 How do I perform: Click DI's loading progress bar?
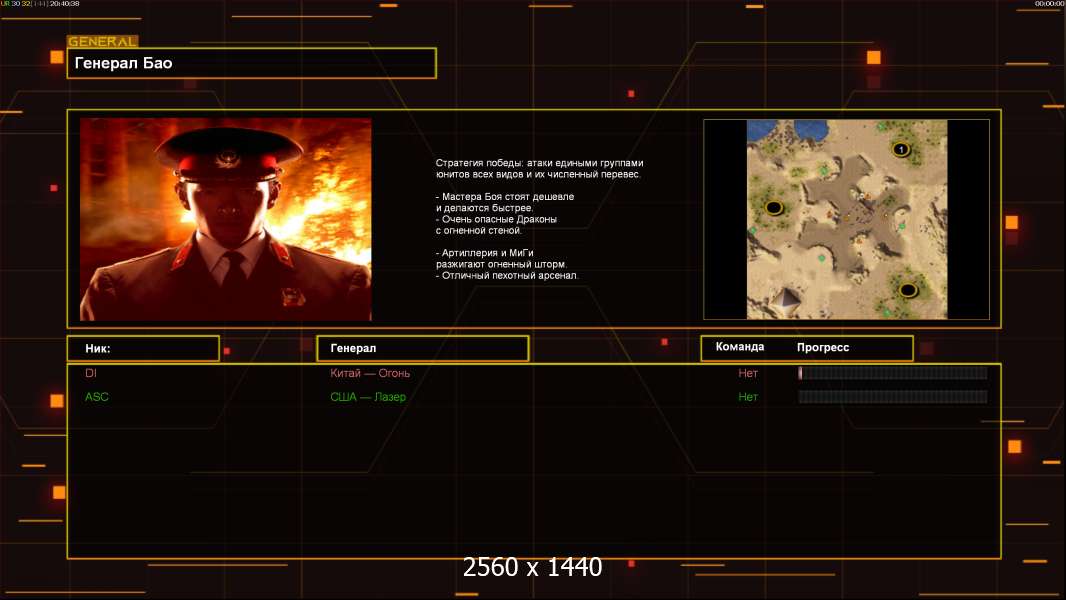pyautogui.click(x=893, y=372)
